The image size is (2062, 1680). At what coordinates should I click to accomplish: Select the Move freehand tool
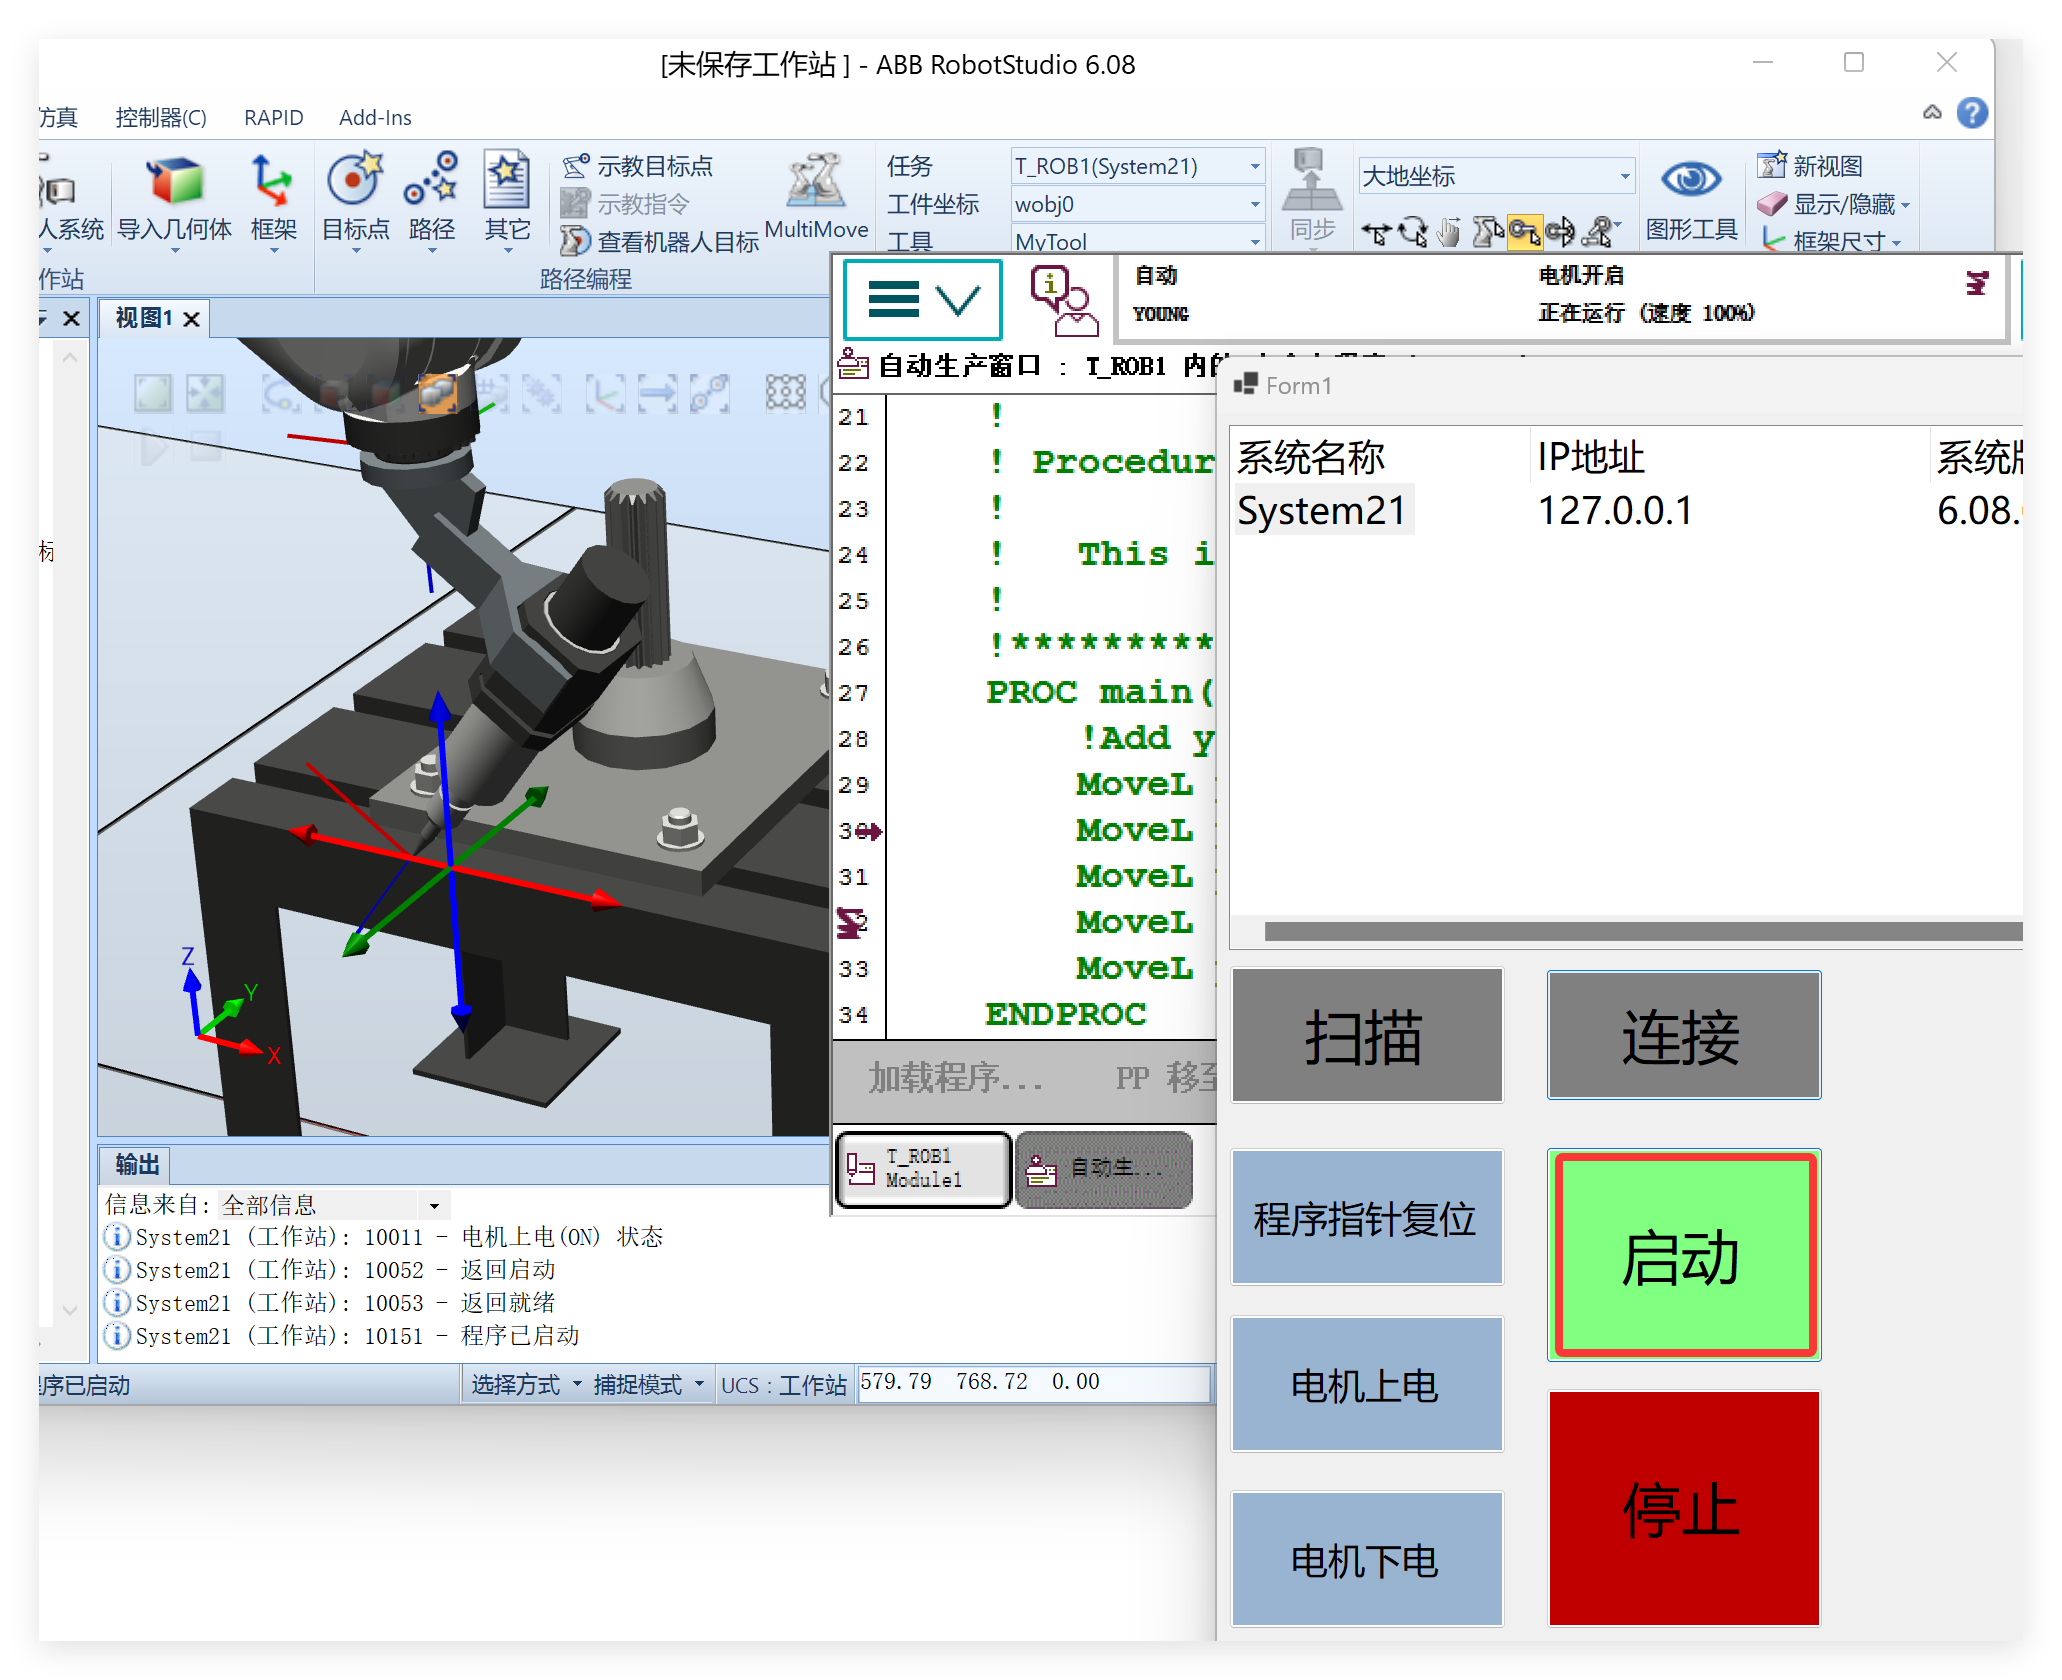(1376, 232)
